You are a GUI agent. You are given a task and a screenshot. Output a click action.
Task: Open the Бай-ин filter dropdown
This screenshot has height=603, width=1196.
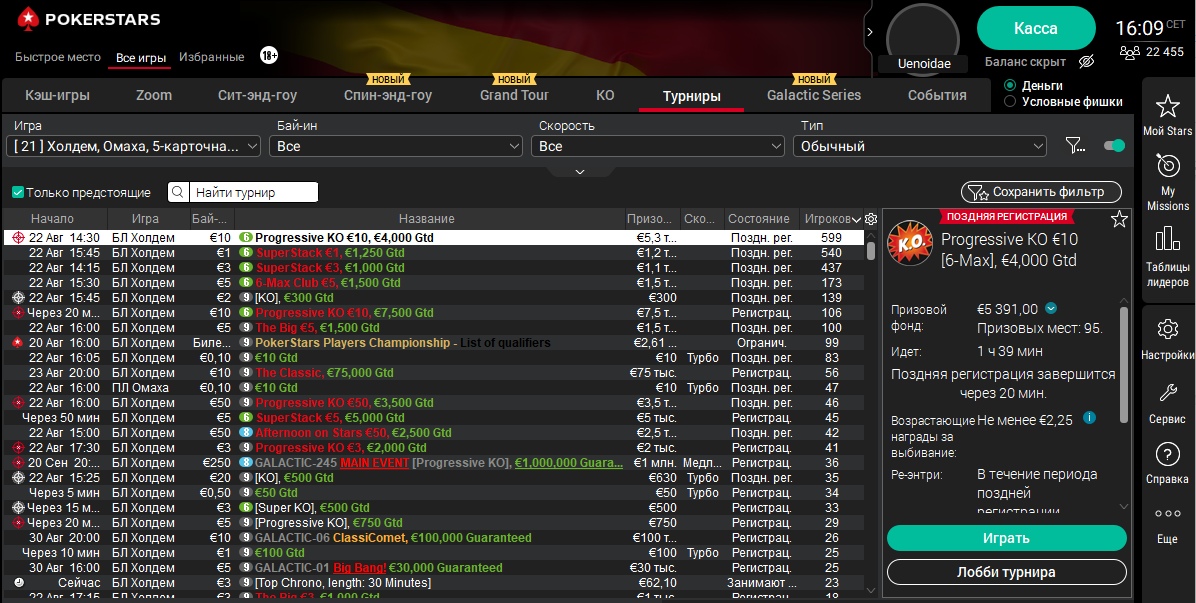[x=396, y=146]
